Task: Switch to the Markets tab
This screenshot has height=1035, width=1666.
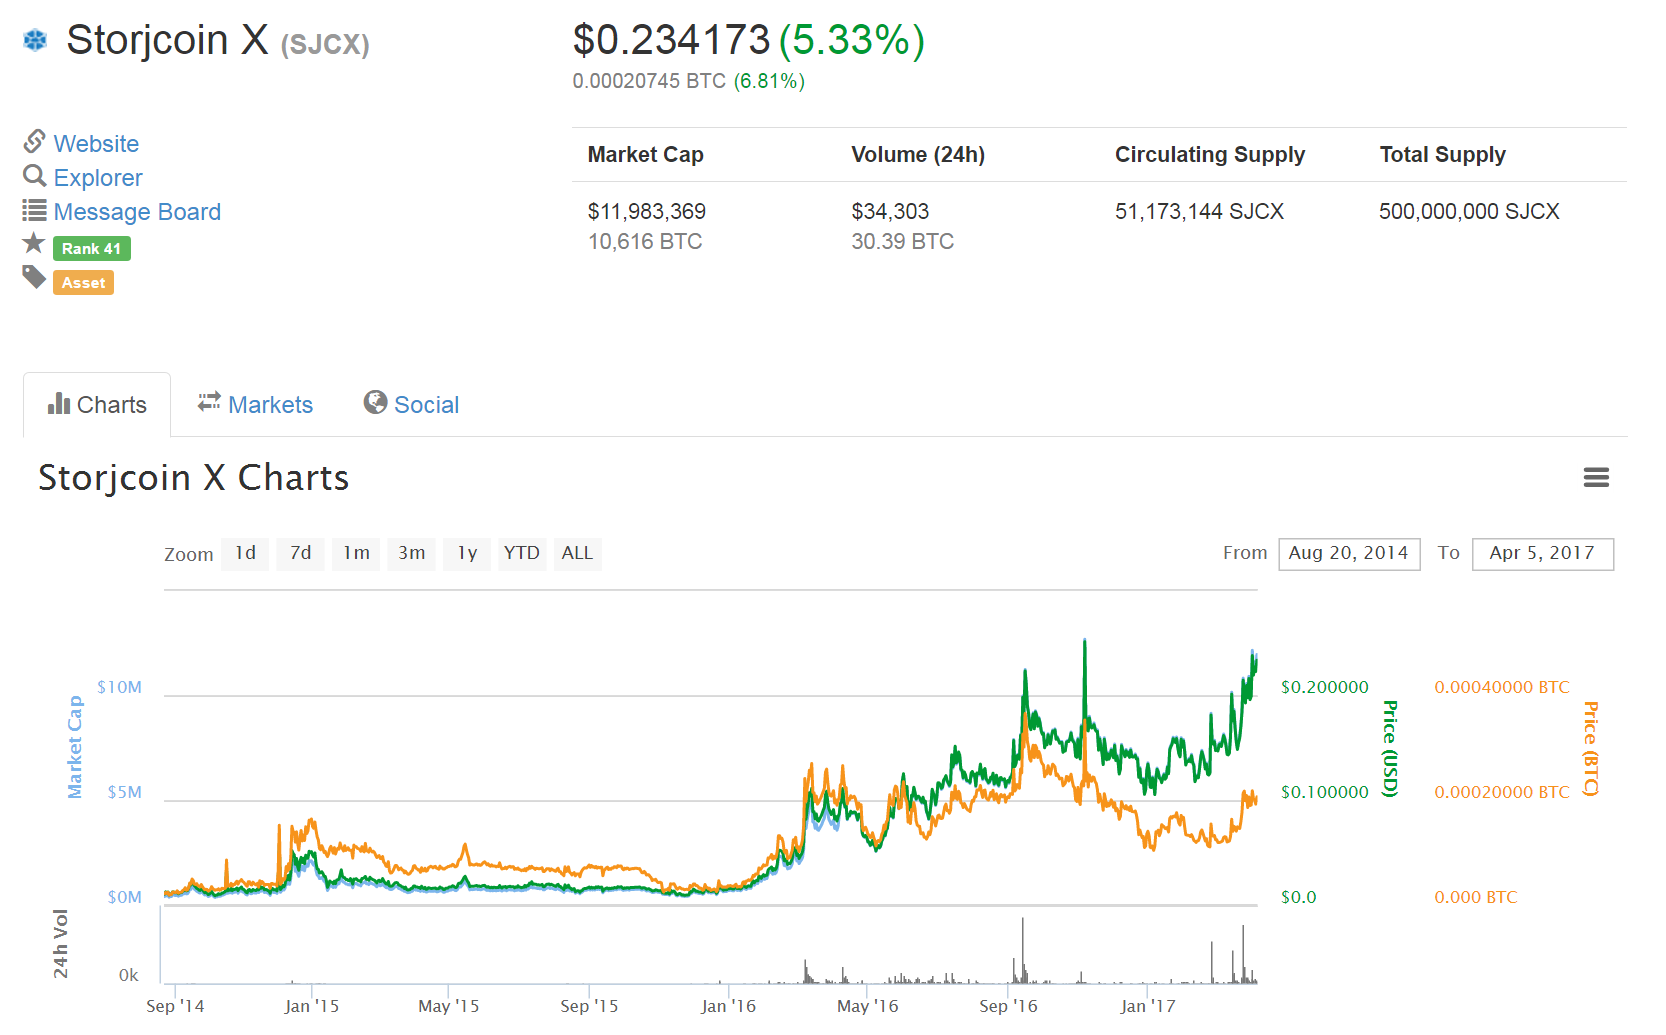Action: (255, 405)
